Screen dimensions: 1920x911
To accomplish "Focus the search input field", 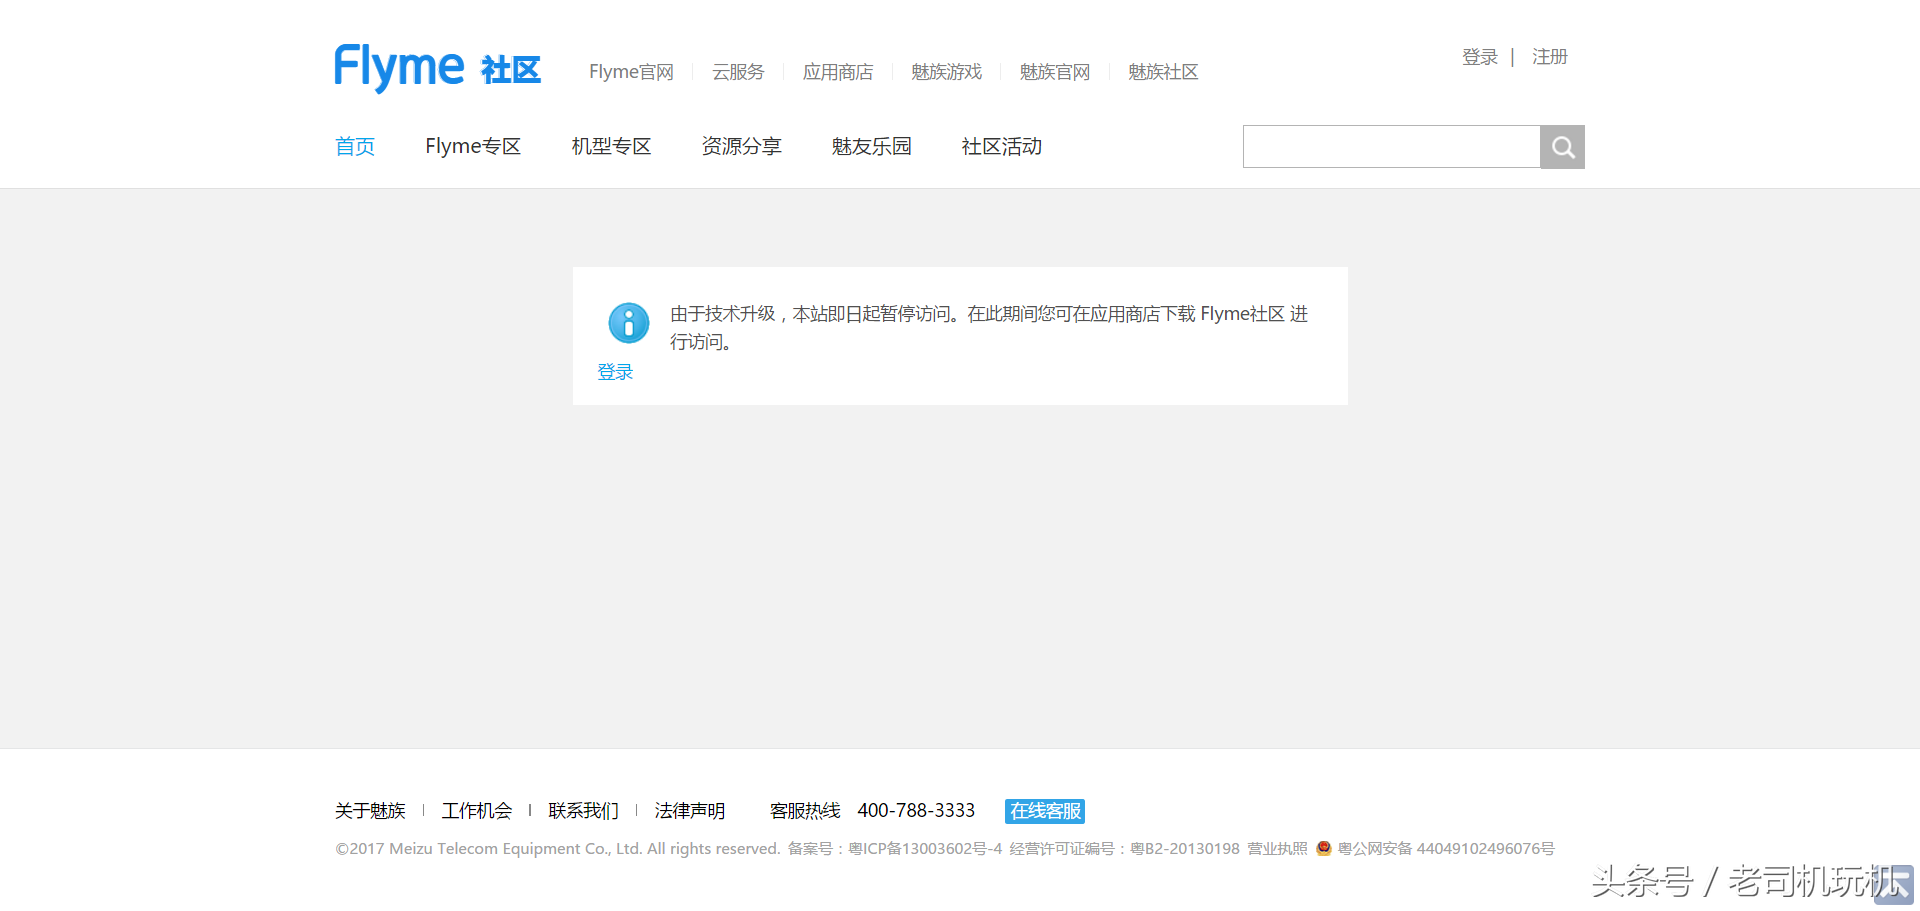I will 1391,147.
